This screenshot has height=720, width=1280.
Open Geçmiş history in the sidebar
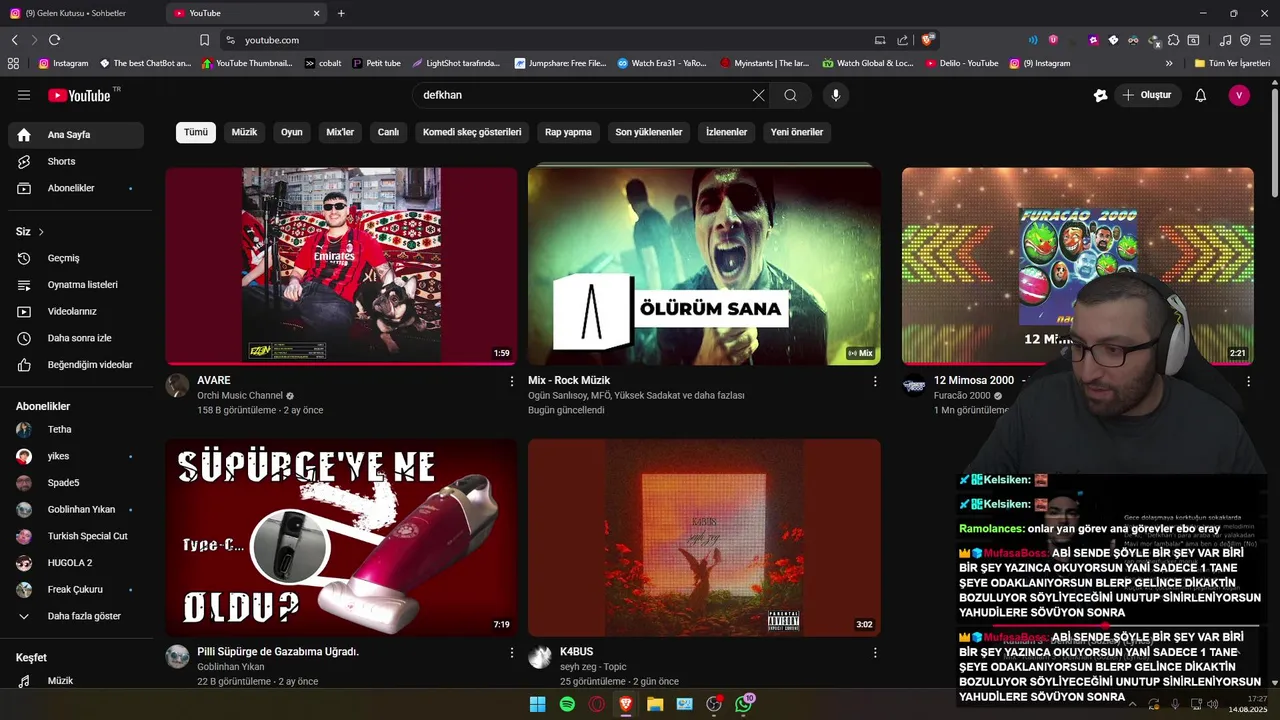tap(76, 258)
